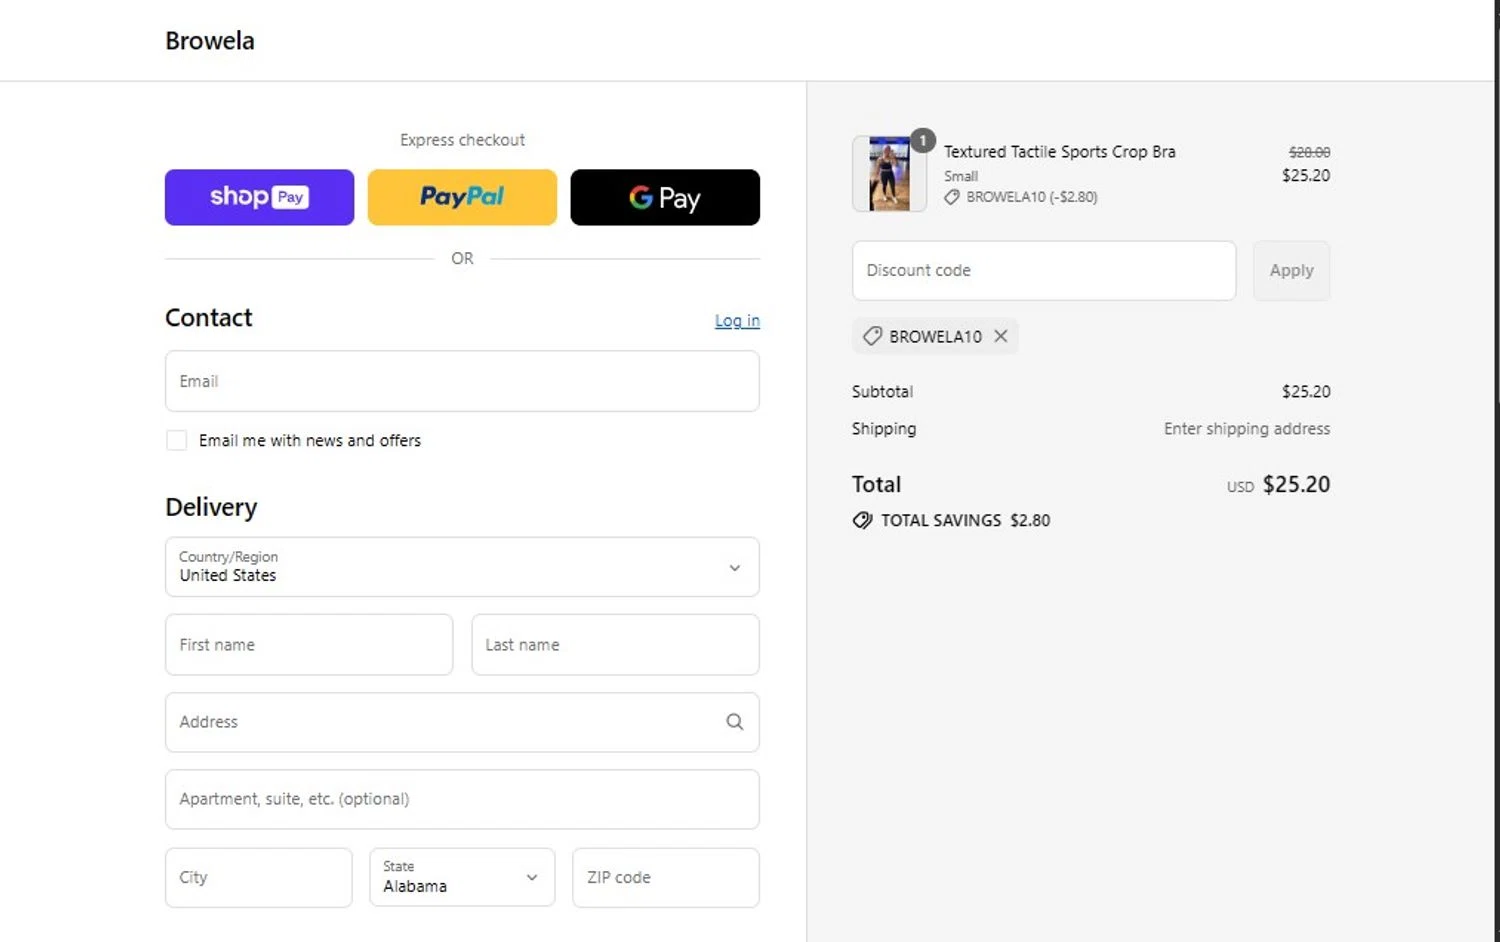Viewport: 1500px width, 942px height.
Task: Click the tag icon beside BROWELA10 chip
Action: (x=872, y=336)
